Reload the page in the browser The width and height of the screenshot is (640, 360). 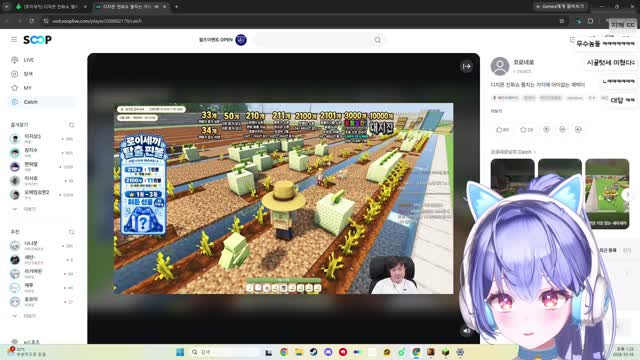31,20
